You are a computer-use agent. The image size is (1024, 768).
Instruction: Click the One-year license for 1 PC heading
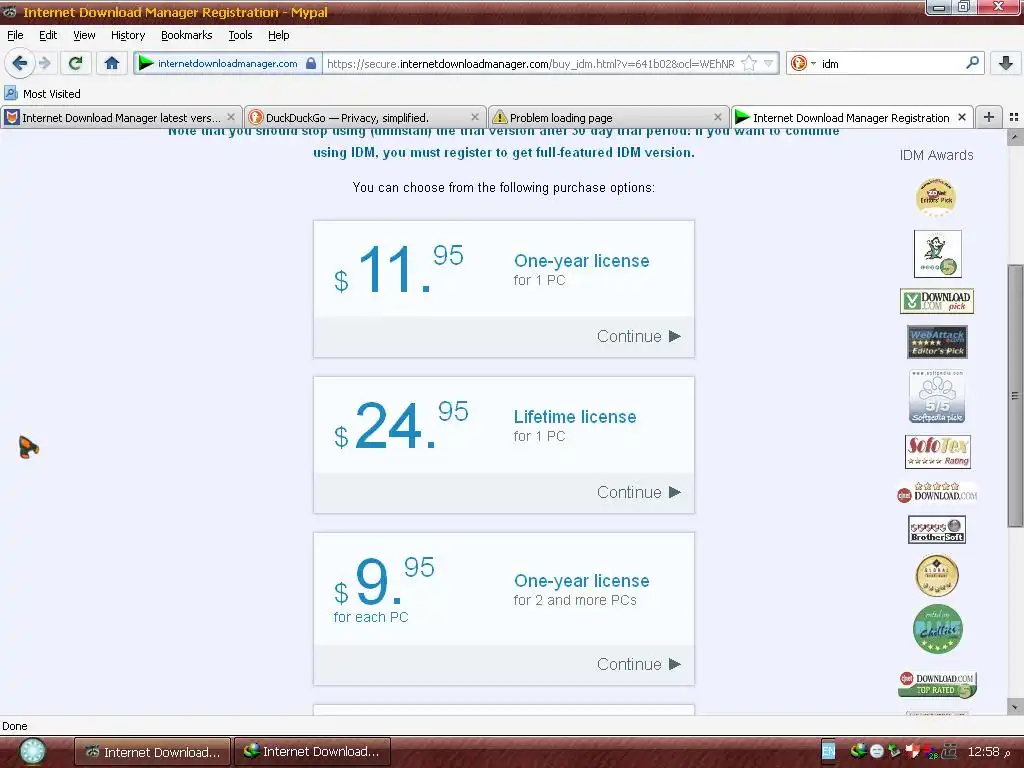[581, 261]
